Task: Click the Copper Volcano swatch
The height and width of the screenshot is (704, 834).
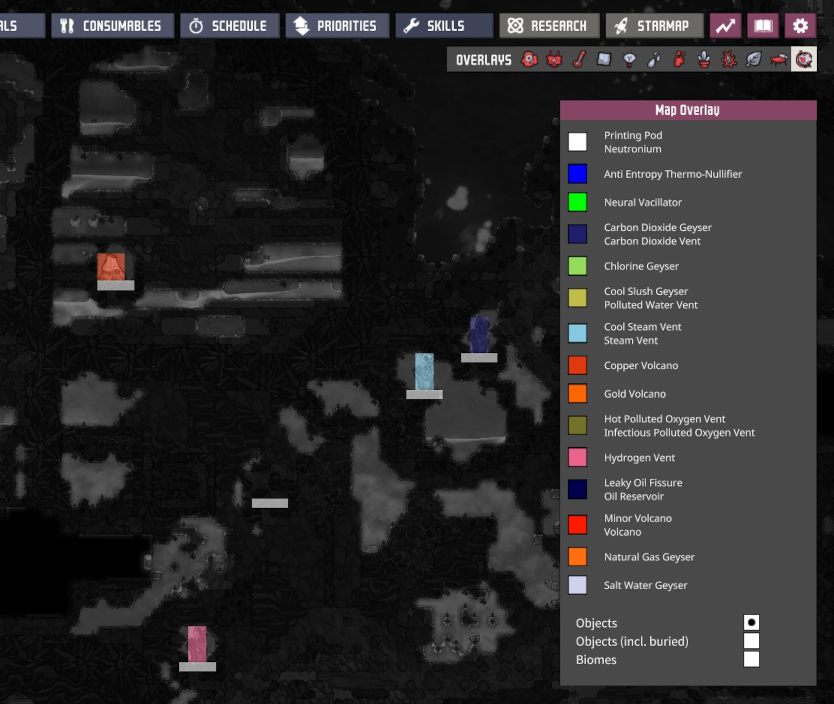Action: [x=577, y=365]
